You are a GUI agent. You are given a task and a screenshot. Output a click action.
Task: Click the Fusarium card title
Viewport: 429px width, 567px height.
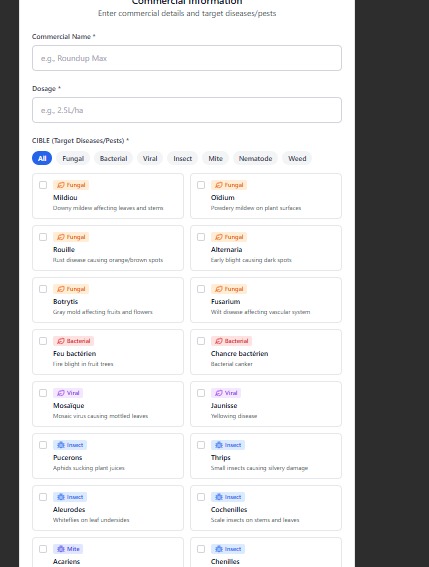click(x=225, y=302)
